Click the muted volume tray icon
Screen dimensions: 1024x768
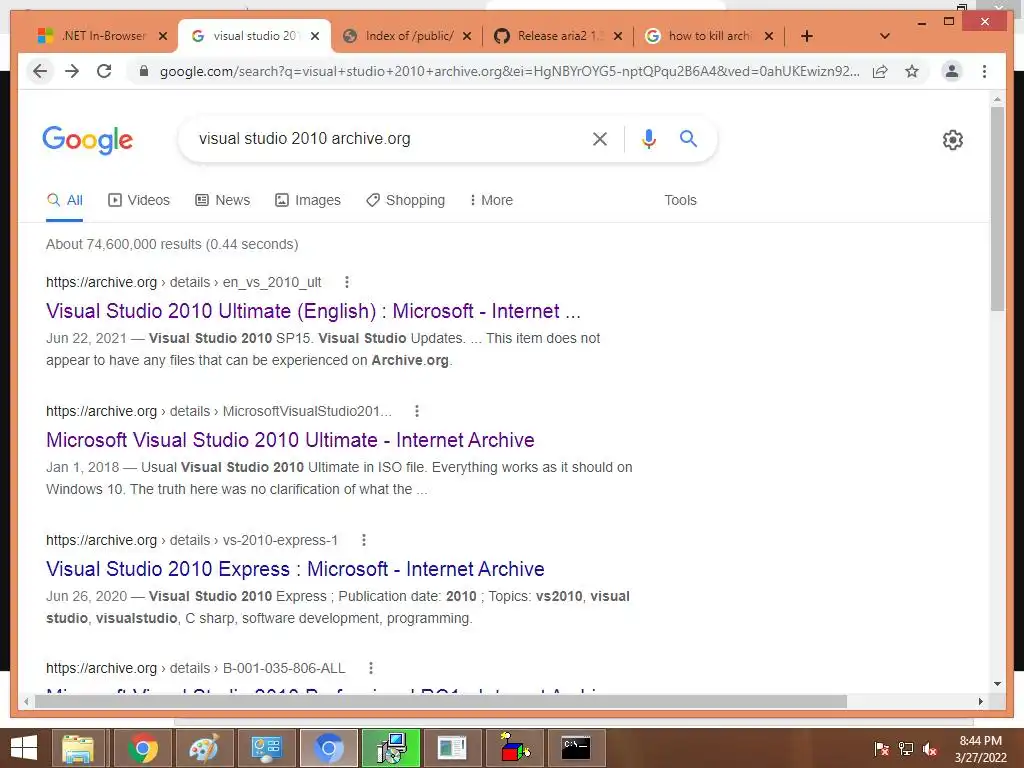click(x=930, y=749)
